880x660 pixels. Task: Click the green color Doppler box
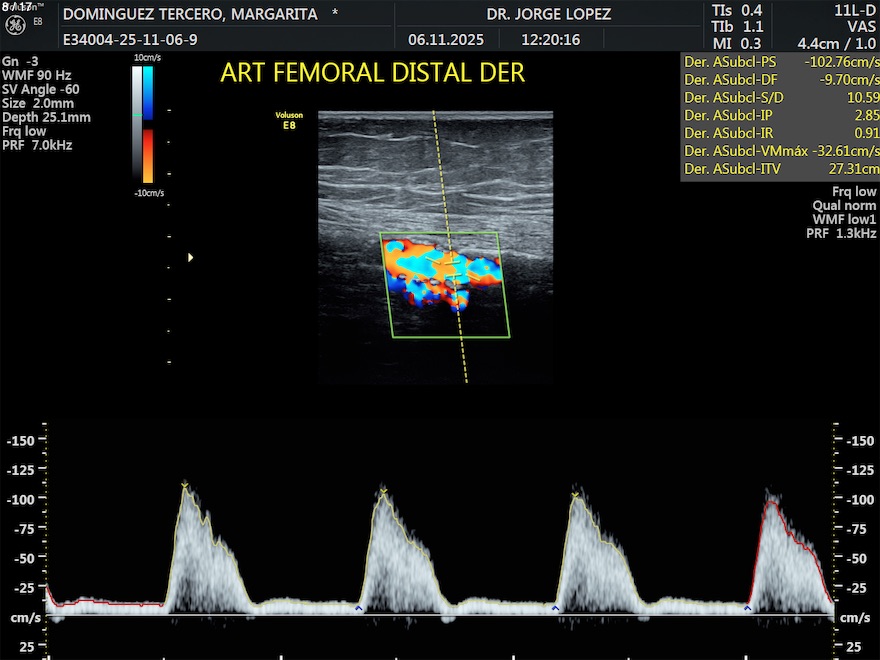coord(447,285)
